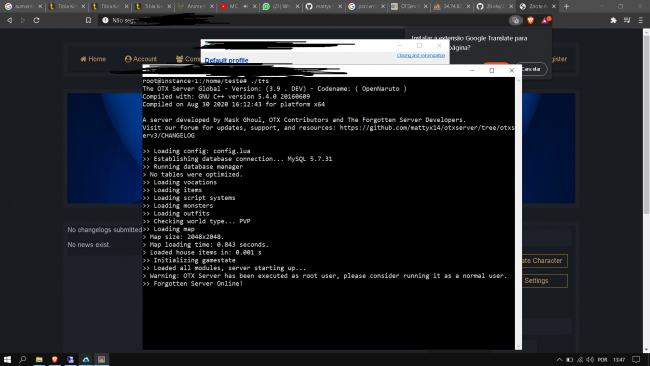Open File Explorer from taskbar
This screenshot has height=366, width=650.
coord(39,359)
